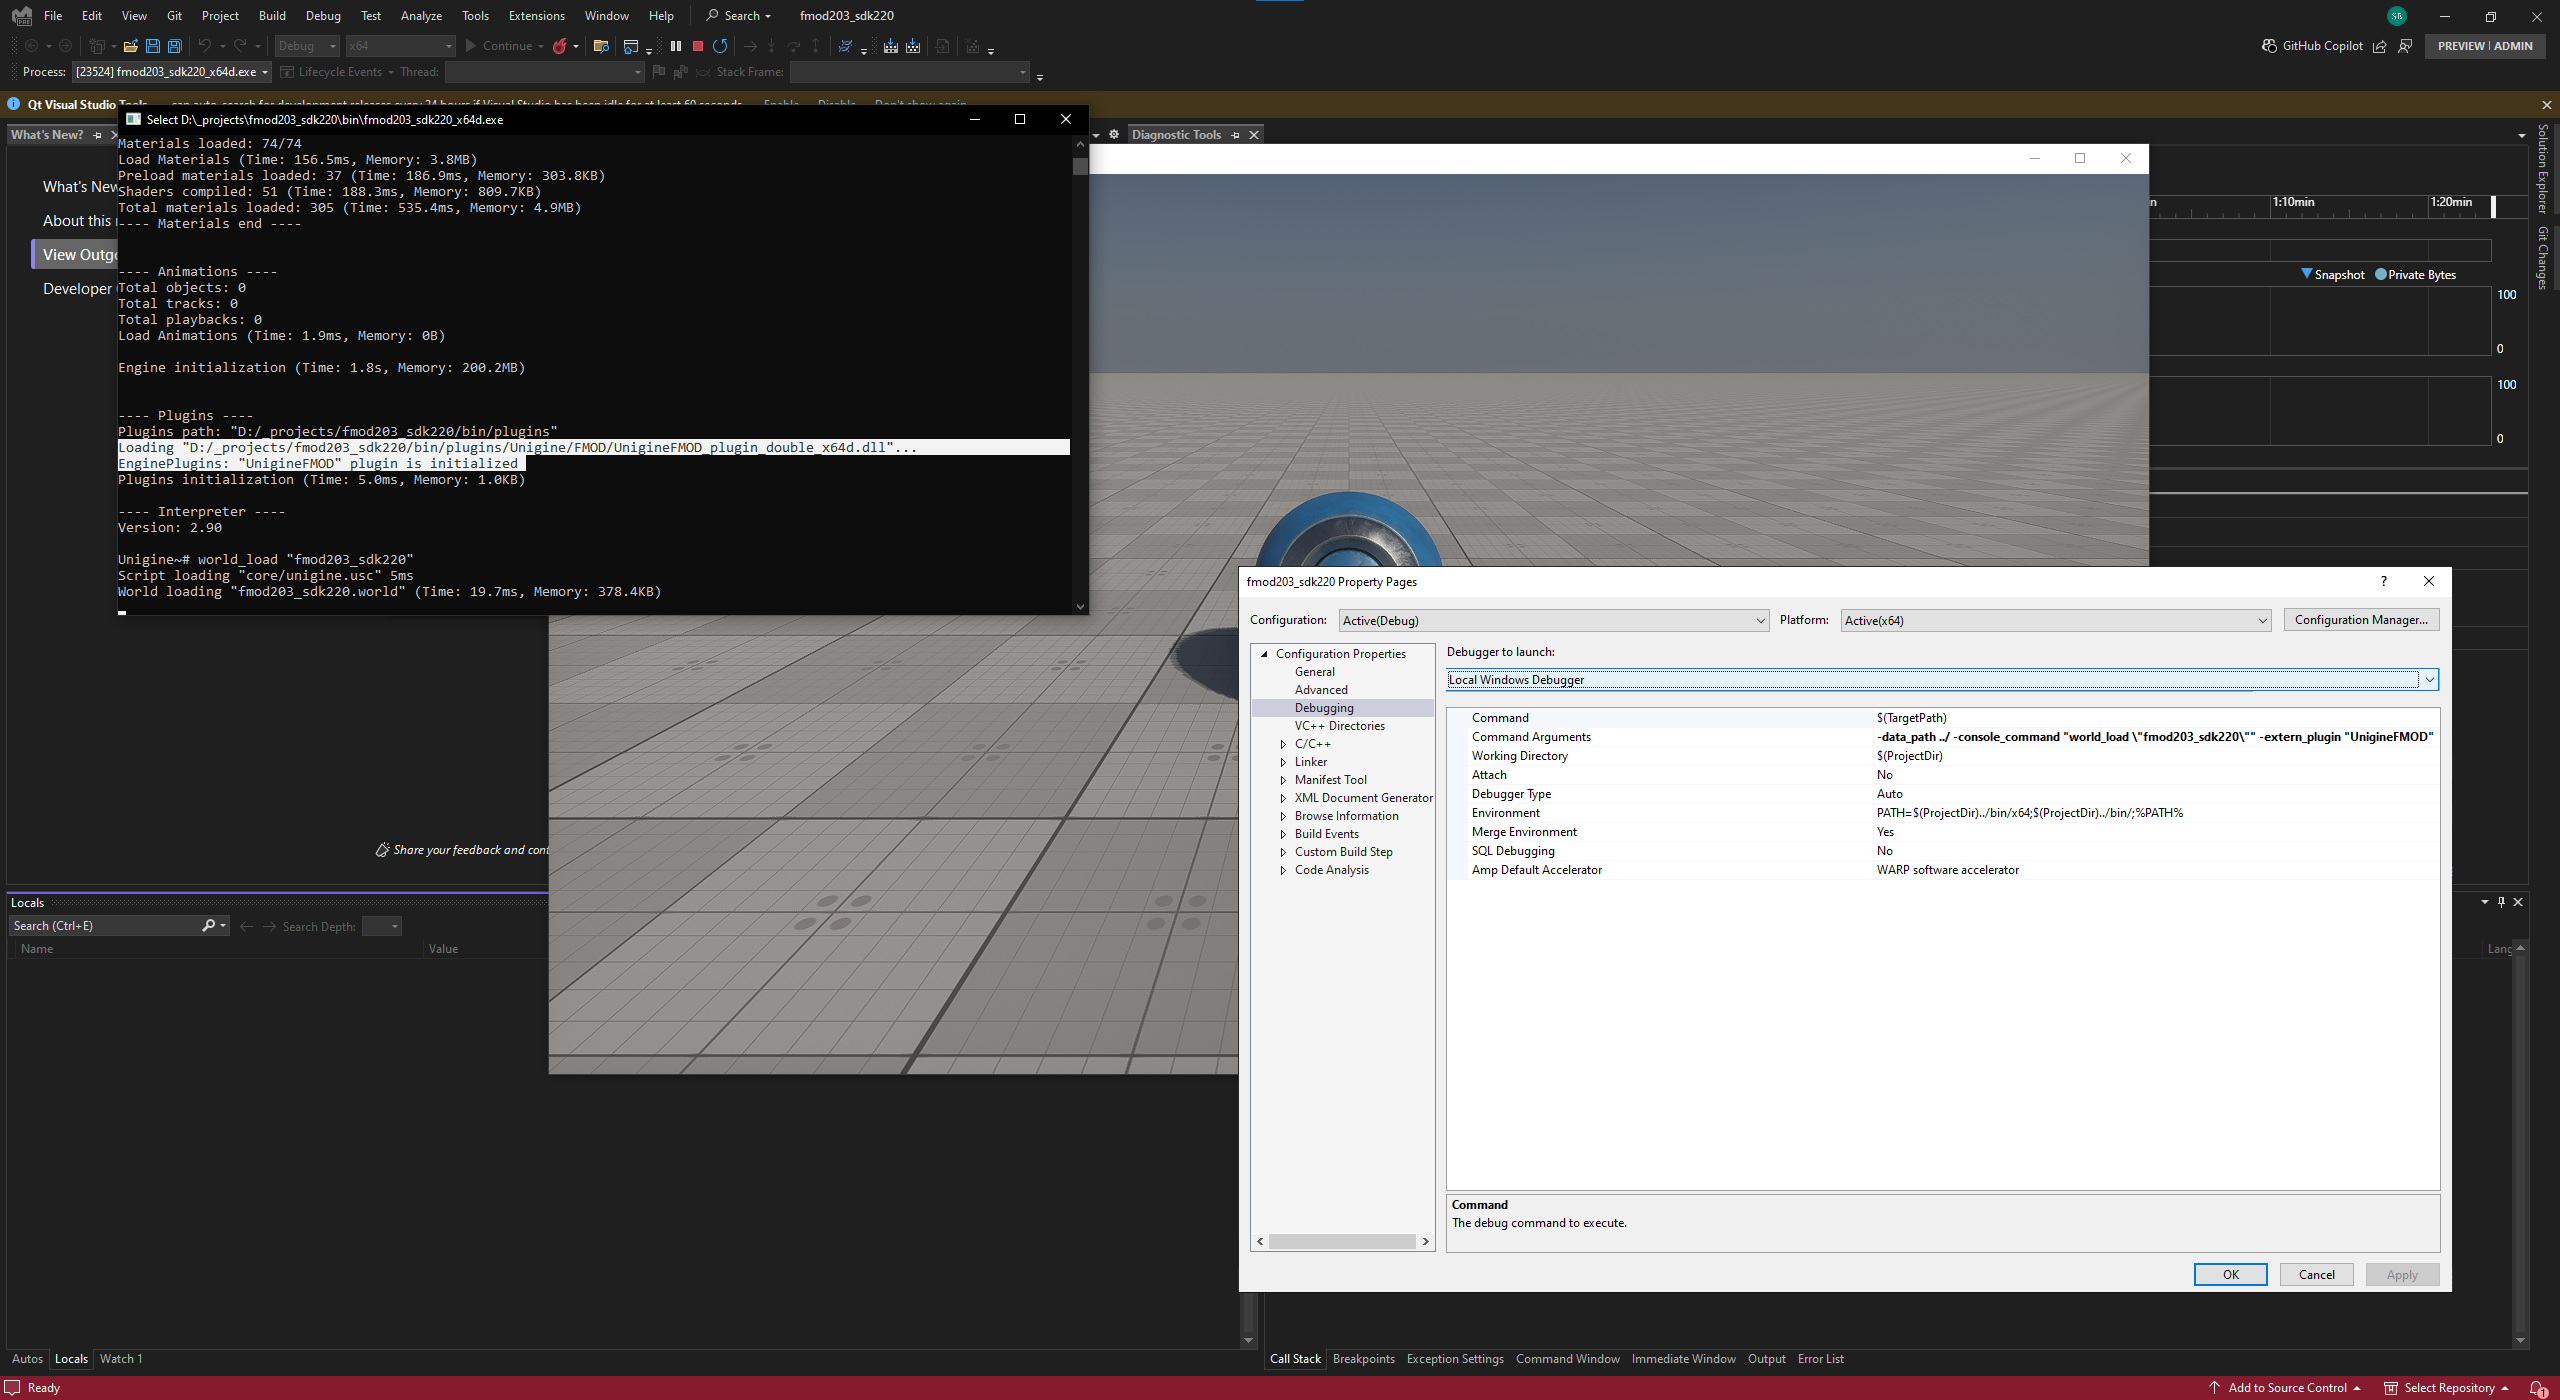Stop debugging with the red square icon
The width and height of the screenshot is (2560, 1400).
tap(698, 46)
